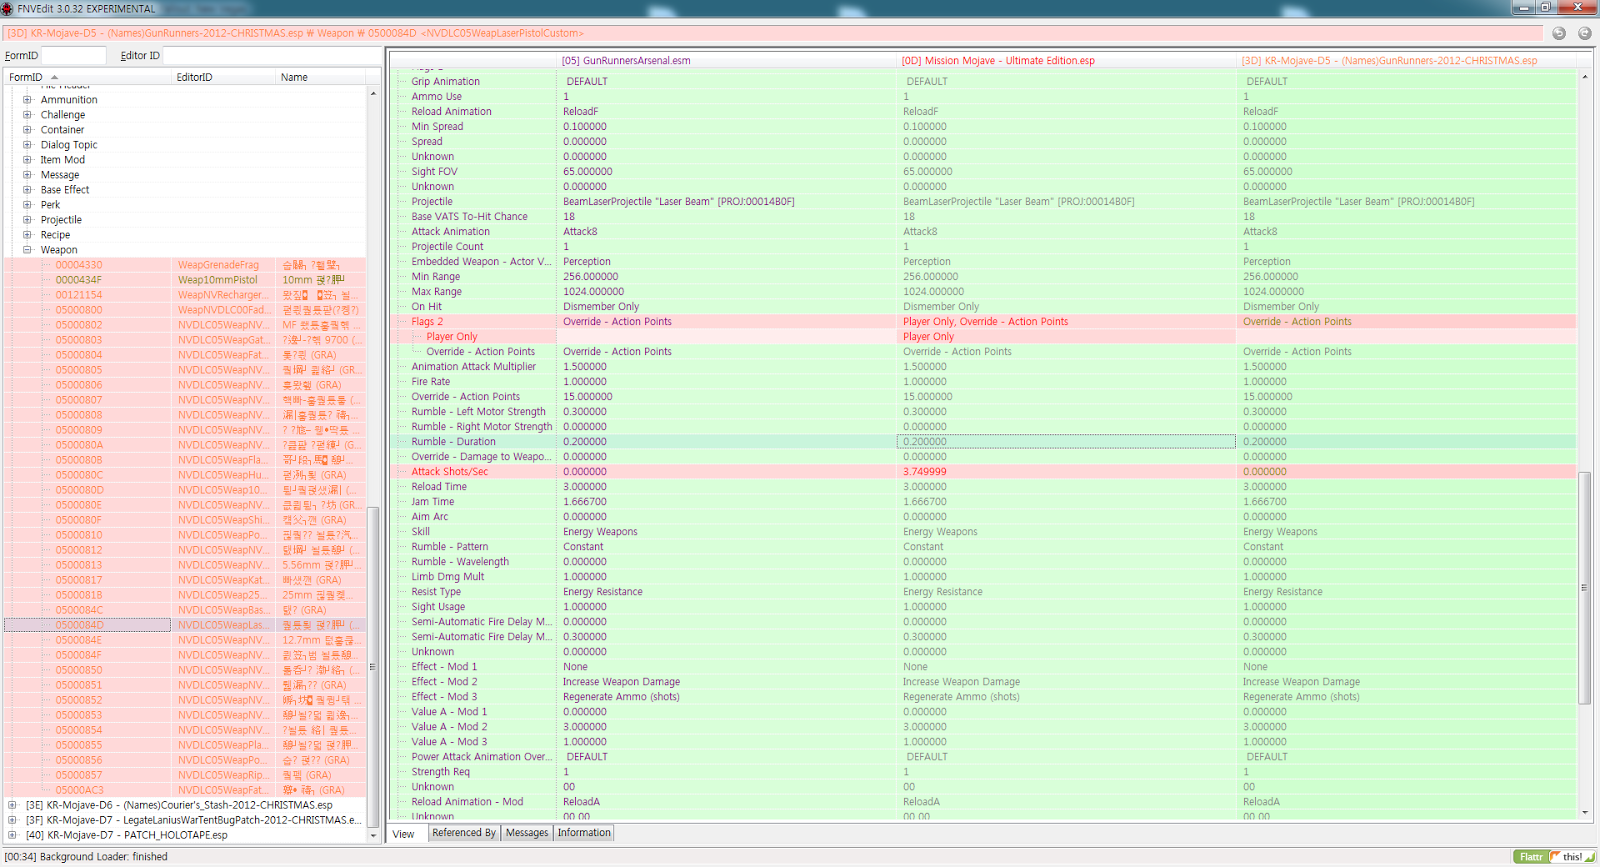Expand the Challenge tree node
Screen dimensions: 1600x867
click(27, 115)
